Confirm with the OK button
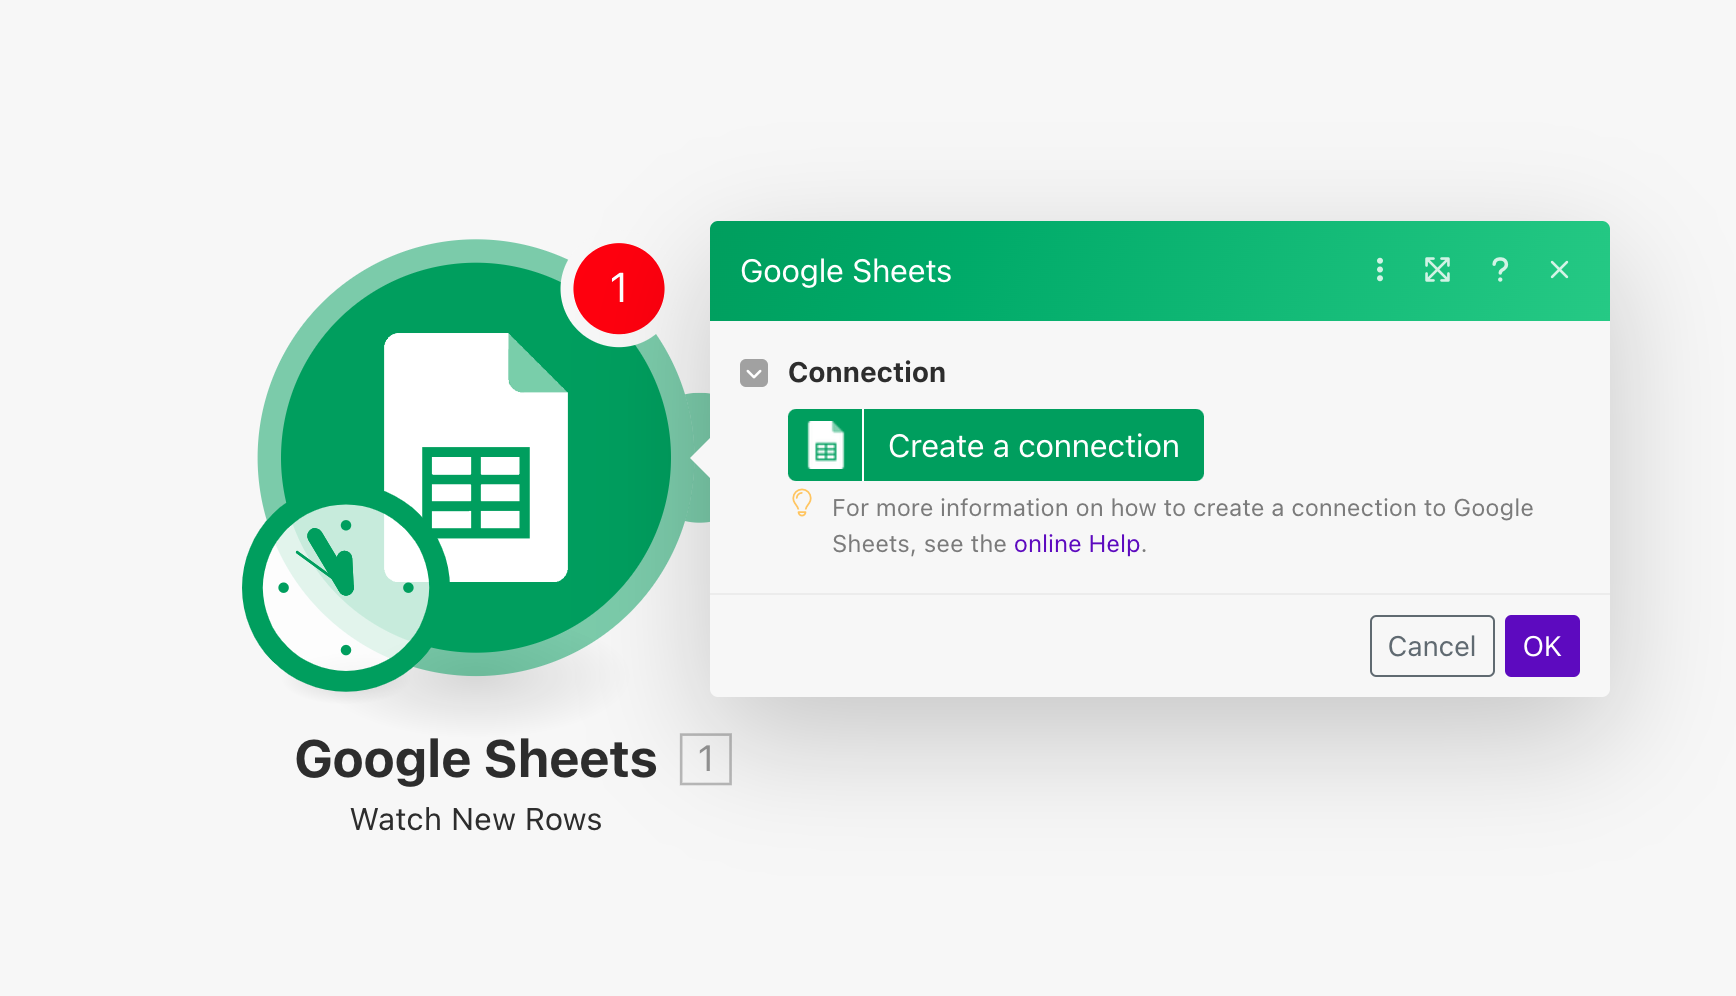Image resolution: width=1736 pixels, height=996 pixels. [x=1542, y=646]
